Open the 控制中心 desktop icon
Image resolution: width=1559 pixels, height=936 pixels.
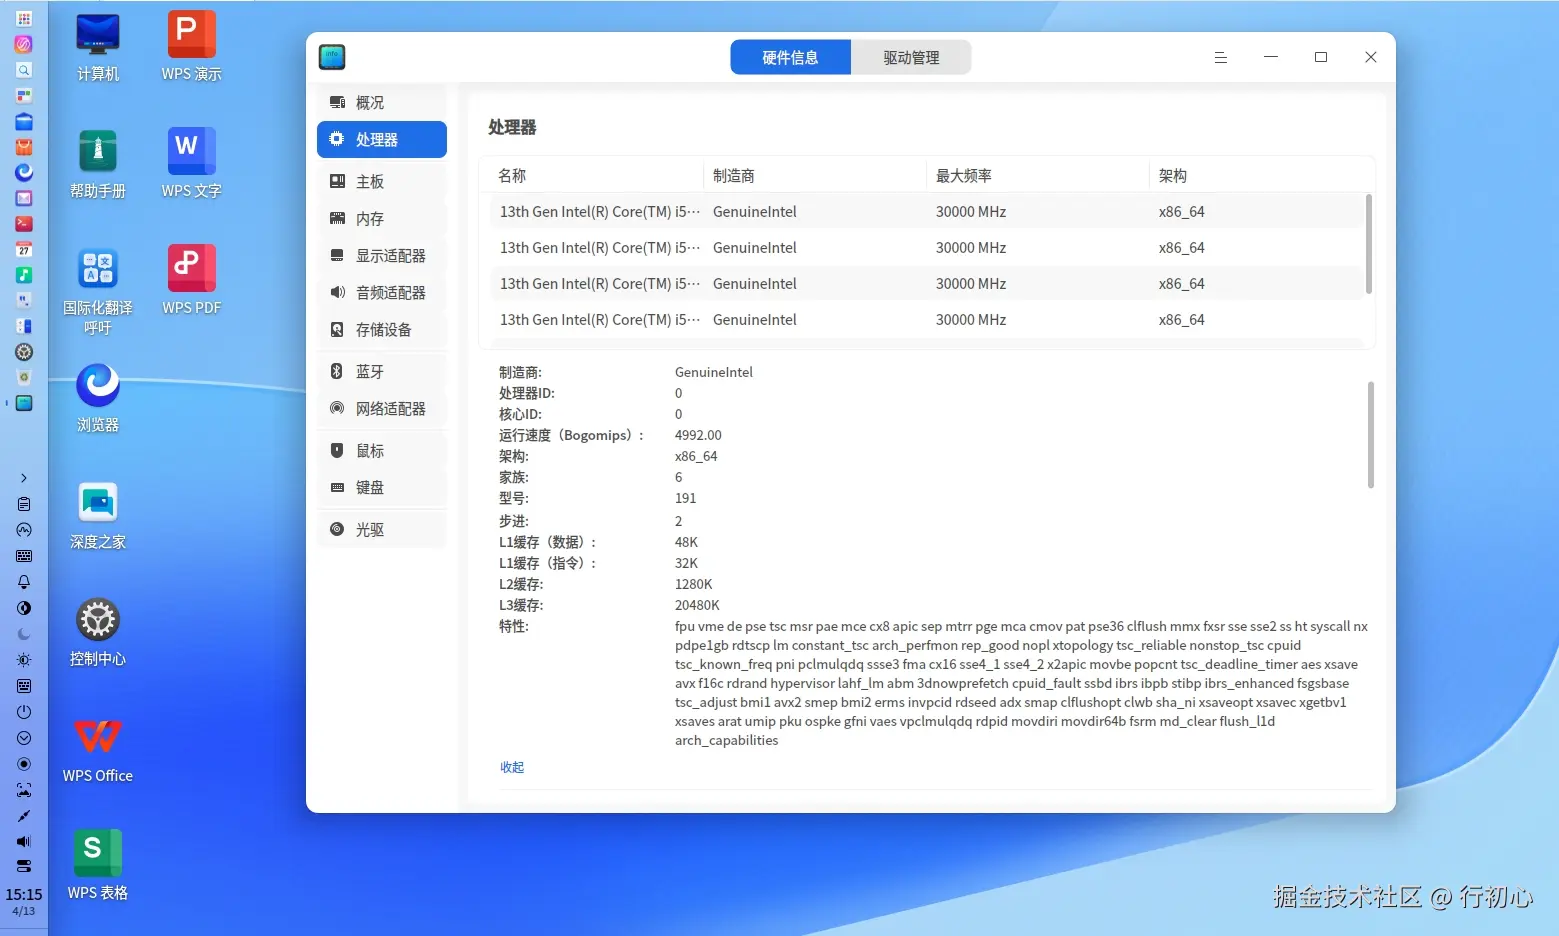click(98, 633)
